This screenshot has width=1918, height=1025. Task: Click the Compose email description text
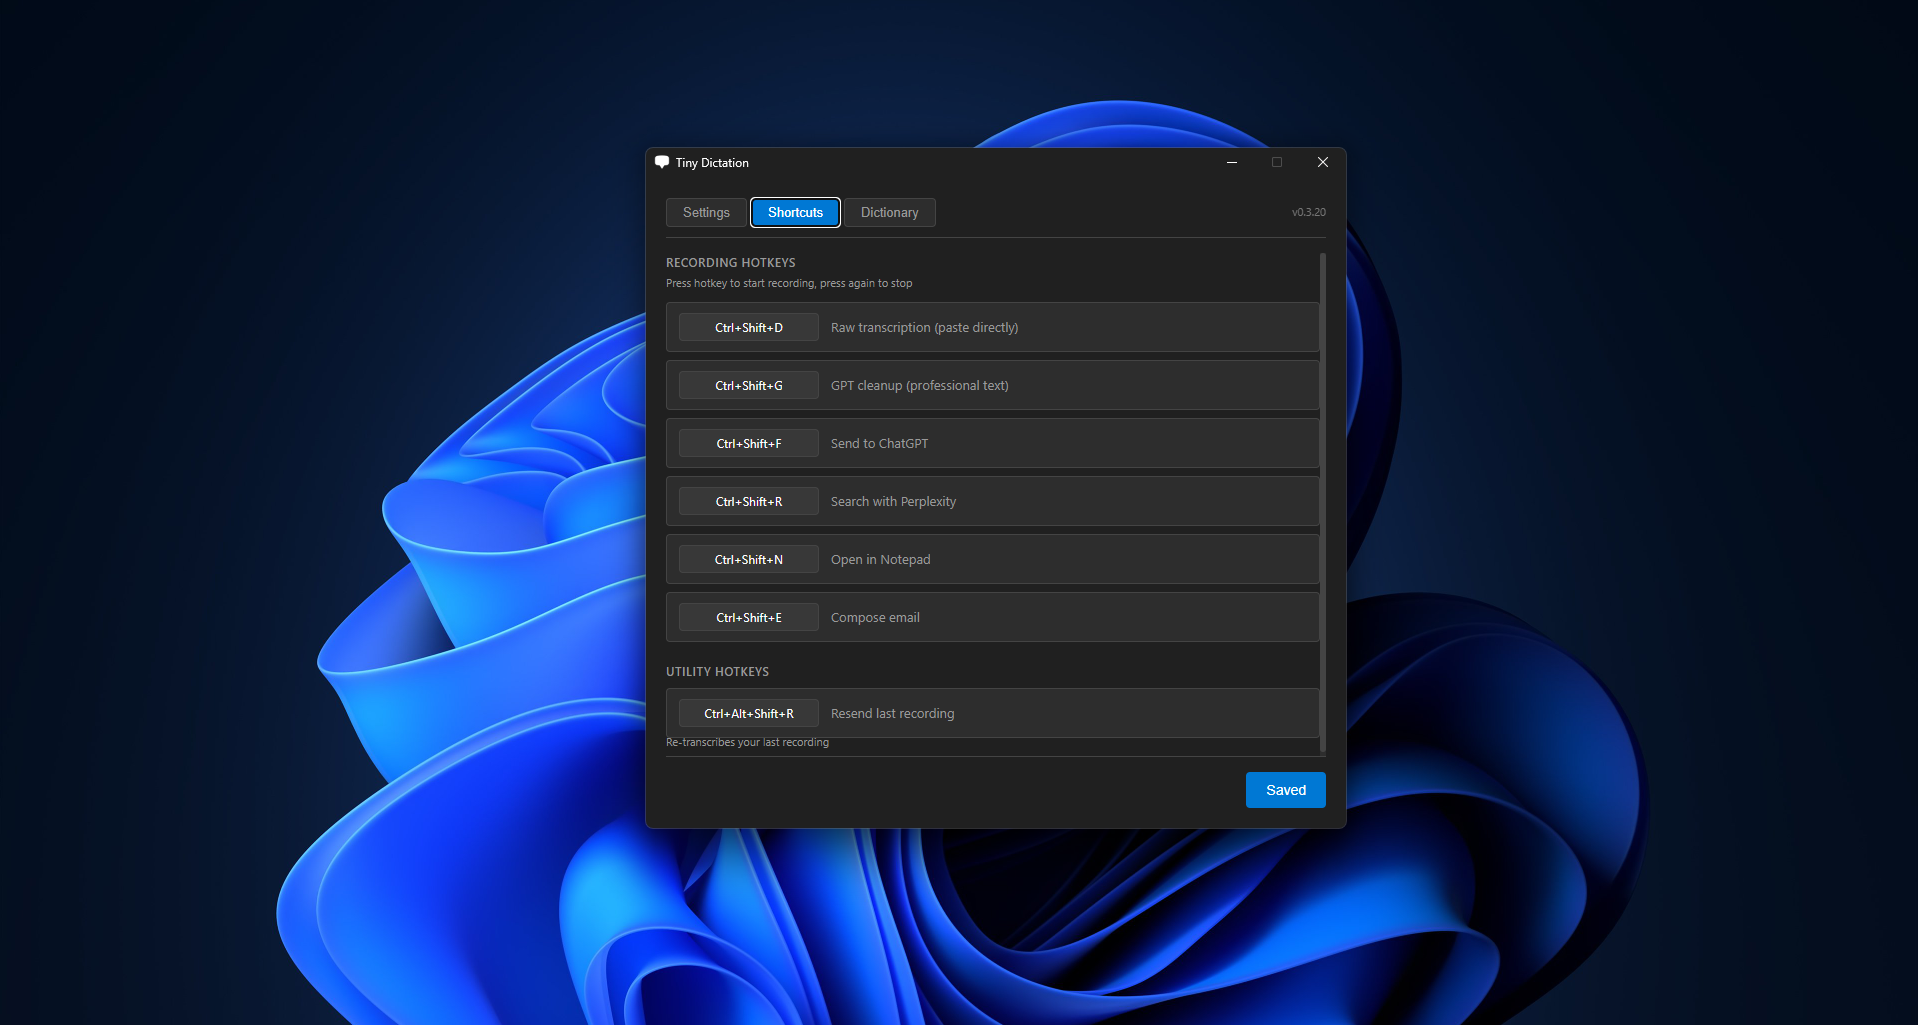[874, 617]
